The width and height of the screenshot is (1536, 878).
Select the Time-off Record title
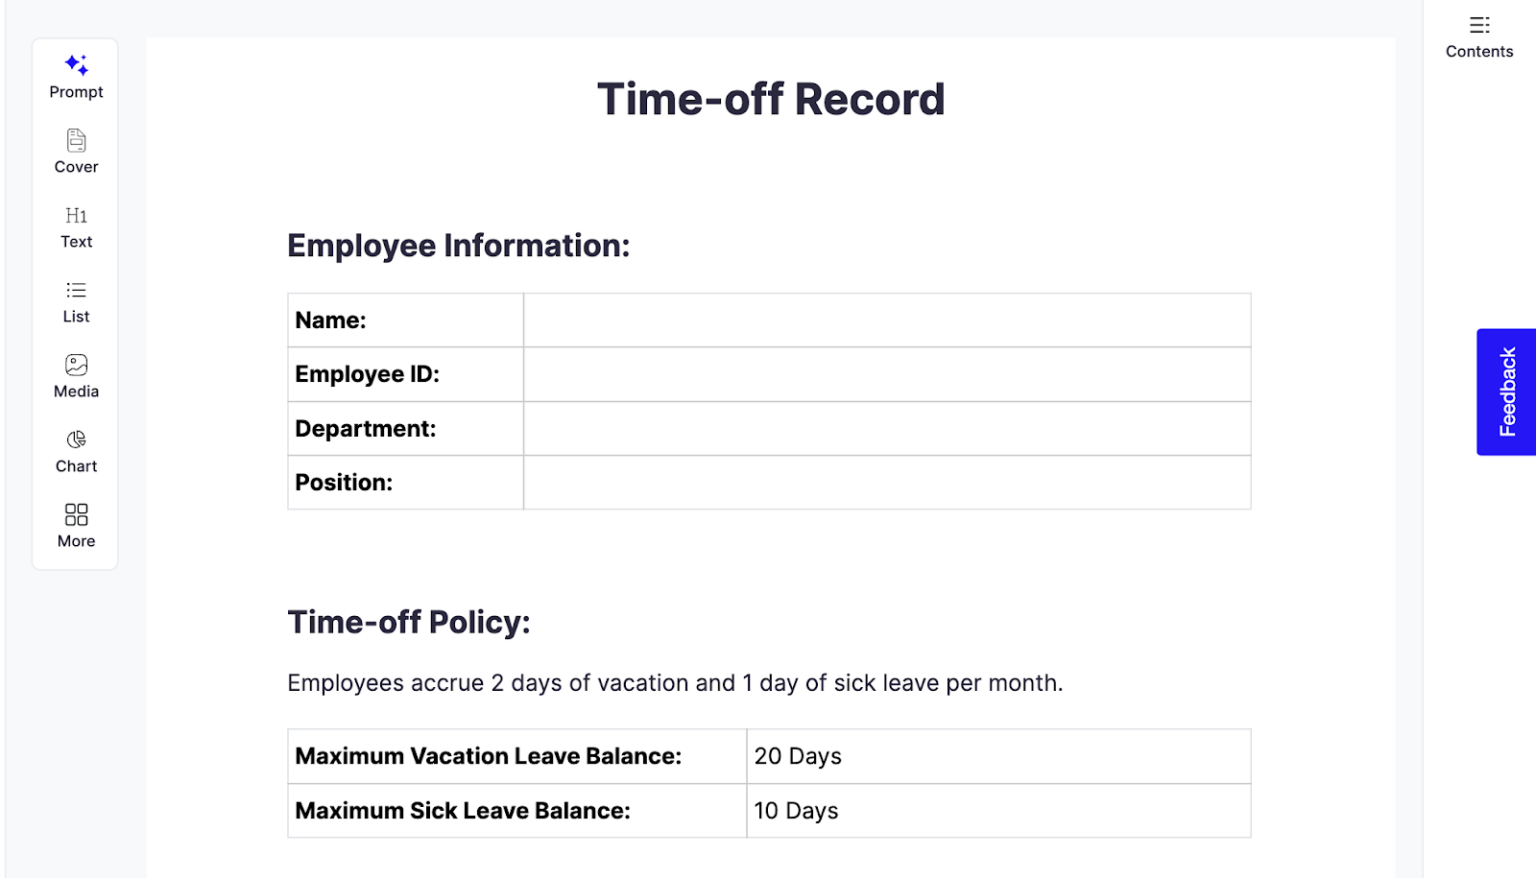click(770, 98)
